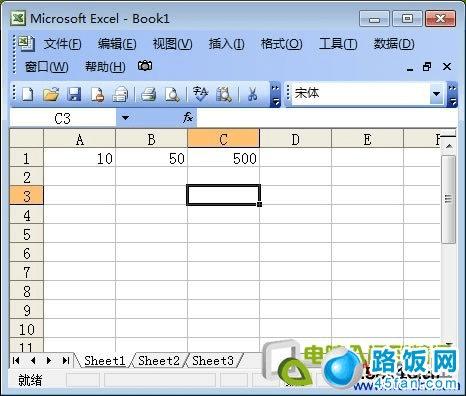Open the 窗口(W) menu

point(47,67)
